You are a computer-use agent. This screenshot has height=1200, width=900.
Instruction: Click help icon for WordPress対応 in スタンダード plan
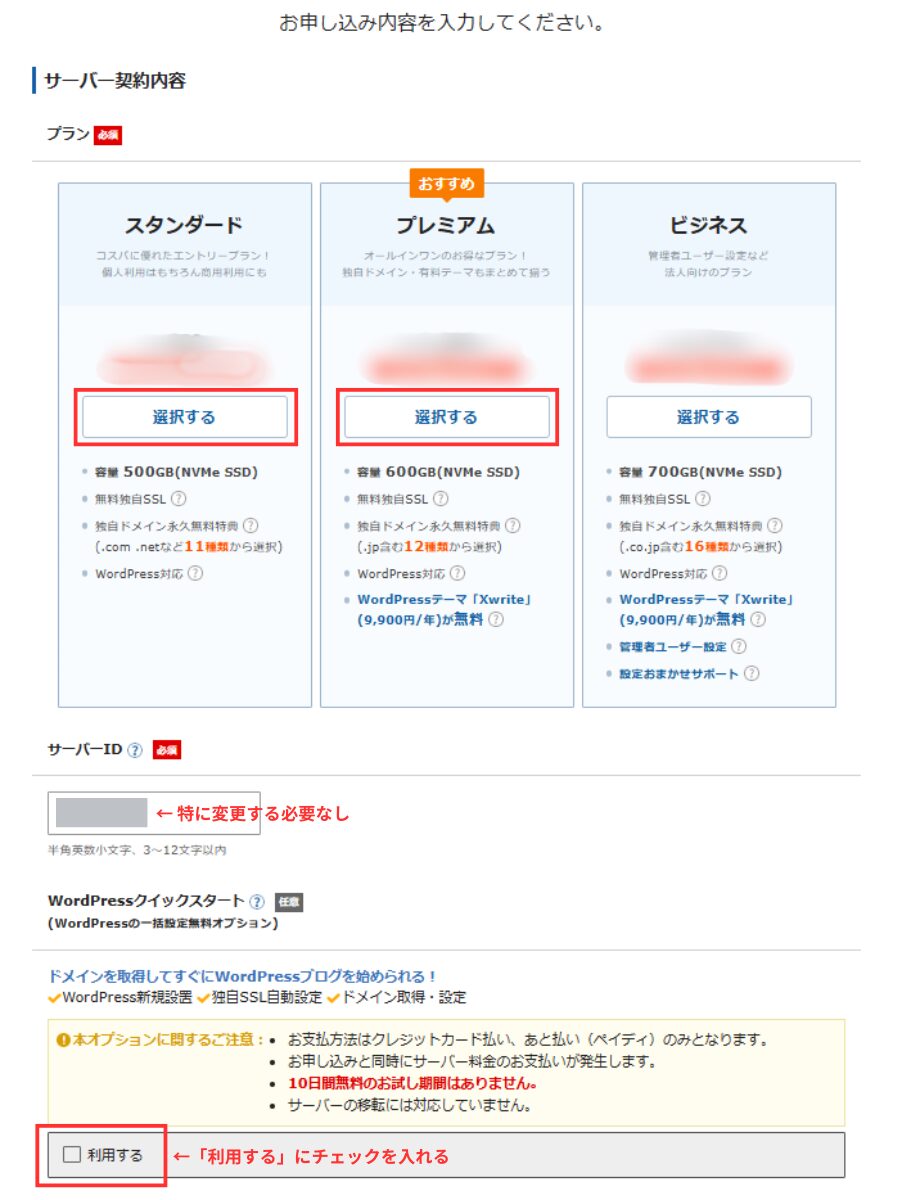pyautogui.click(x=195, y=573)
